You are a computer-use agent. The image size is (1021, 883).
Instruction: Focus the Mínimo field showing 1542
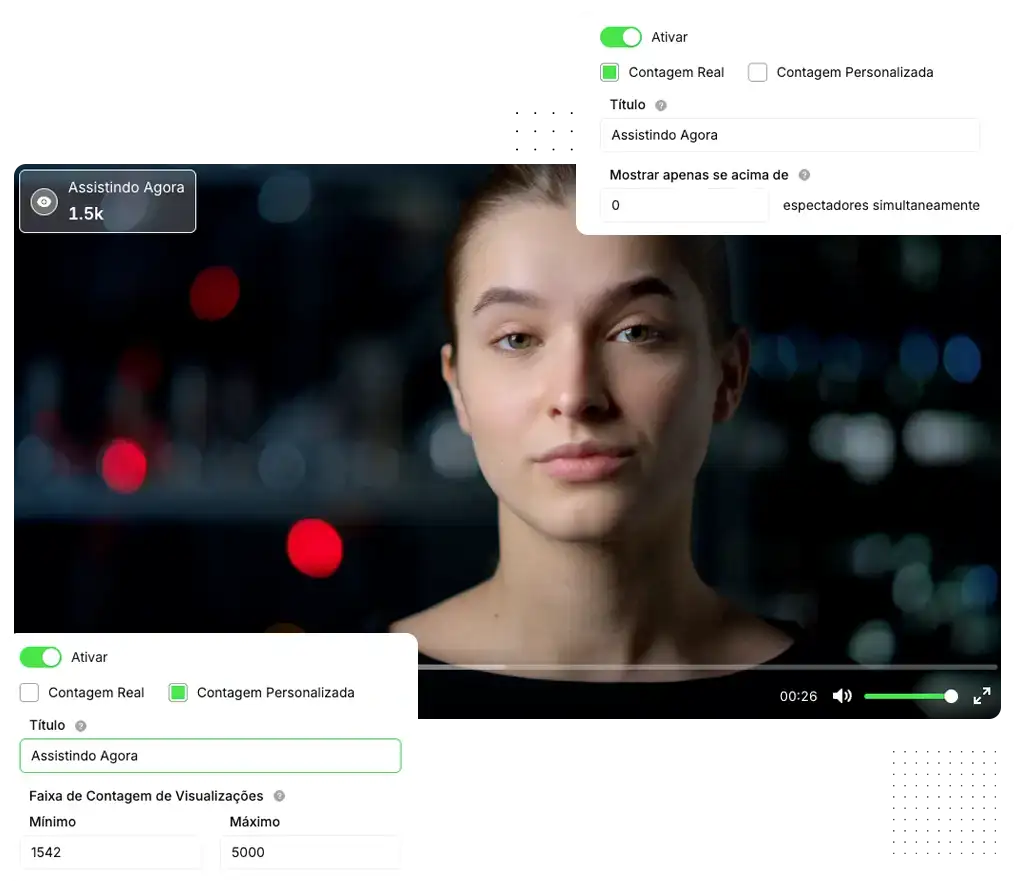(x=111, y=852)
